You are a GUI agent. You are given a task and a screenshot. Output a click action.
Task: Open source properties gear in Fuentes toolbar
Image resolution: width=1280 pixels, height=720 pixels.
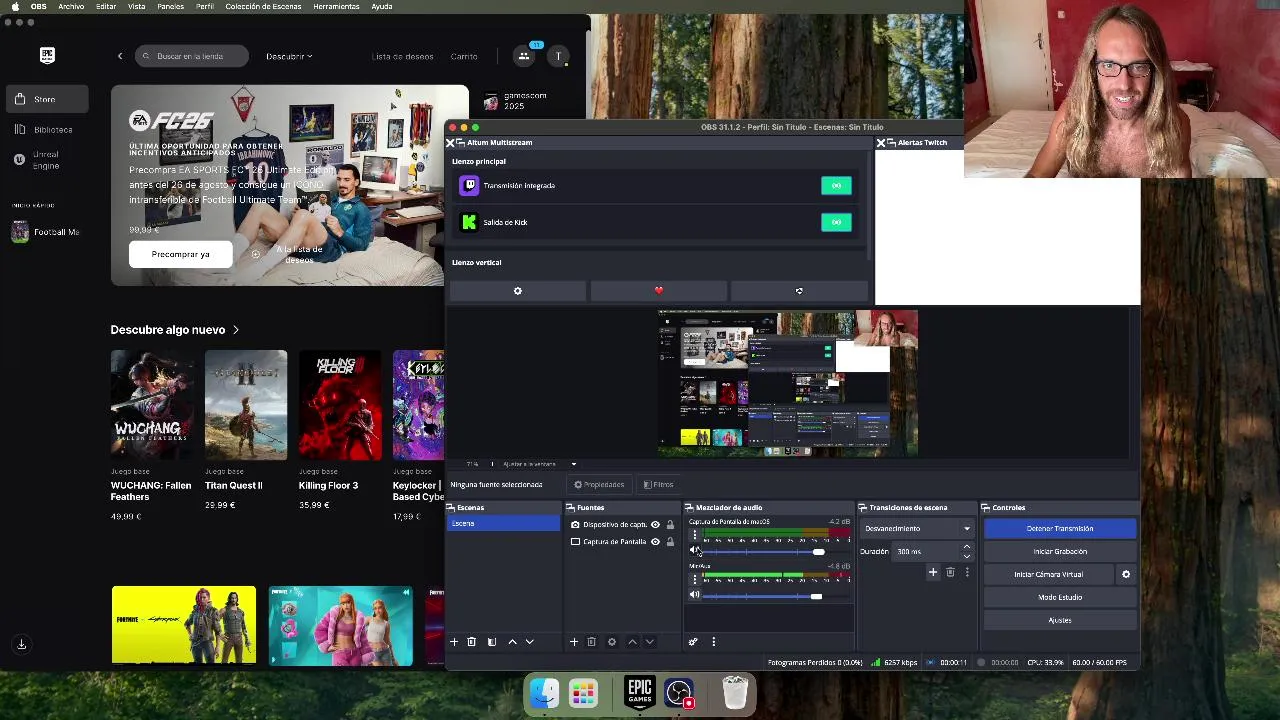612,642
